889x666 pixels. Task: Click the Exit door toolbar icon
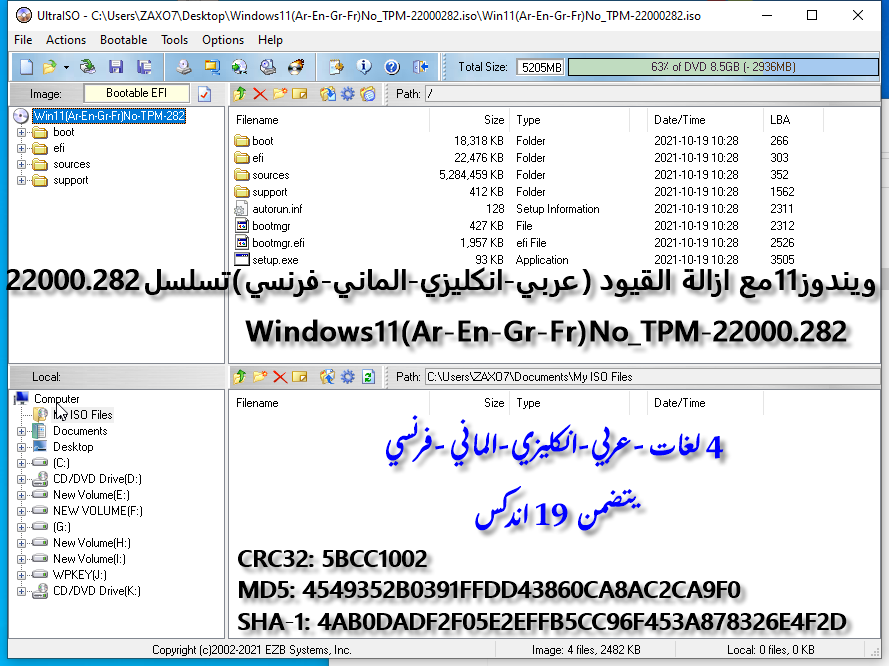point(420,67)
